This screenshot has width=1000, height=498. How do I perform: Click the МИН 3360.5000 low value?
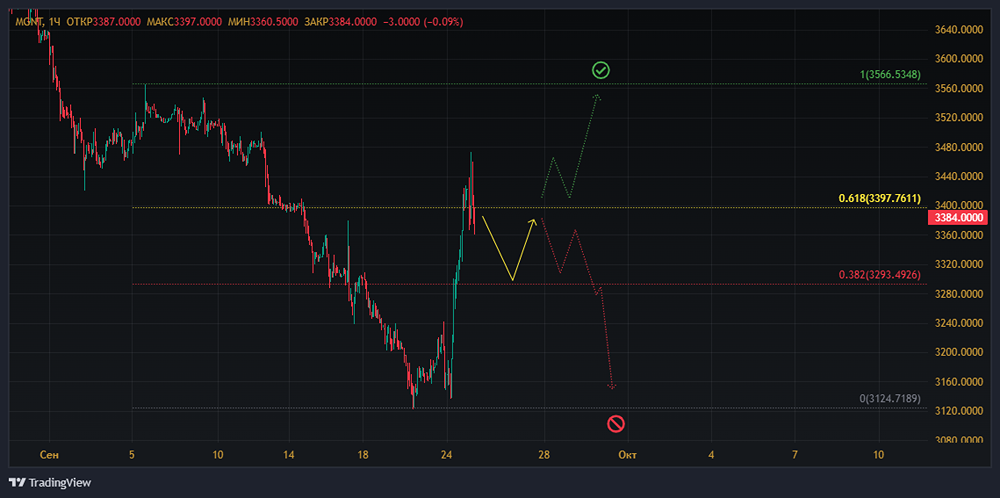pos(263,22)
